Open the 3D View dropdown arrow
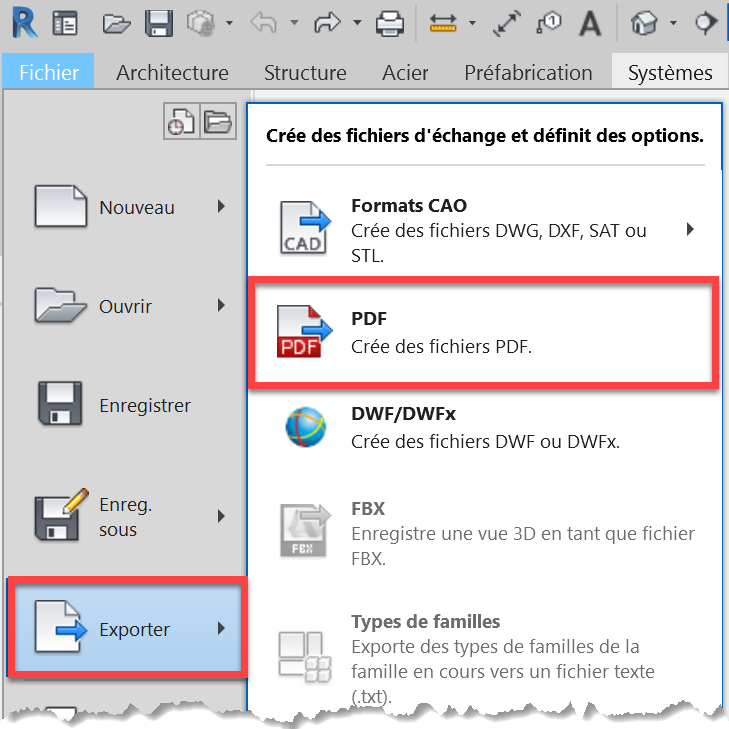 pos(673,22)
